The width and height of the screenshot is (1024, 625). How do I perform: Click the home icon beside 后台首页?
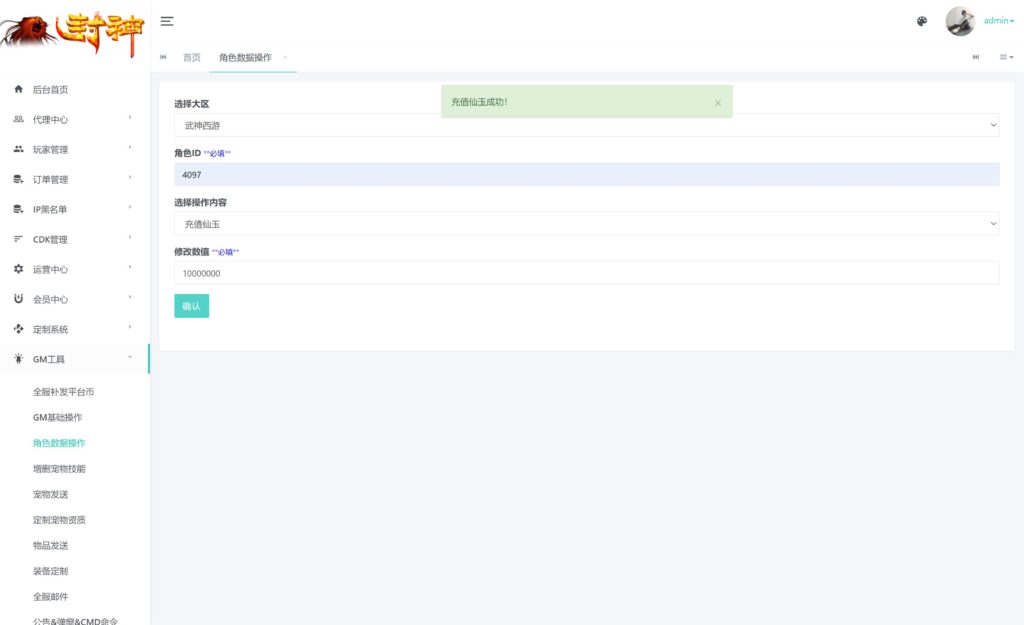18,90
